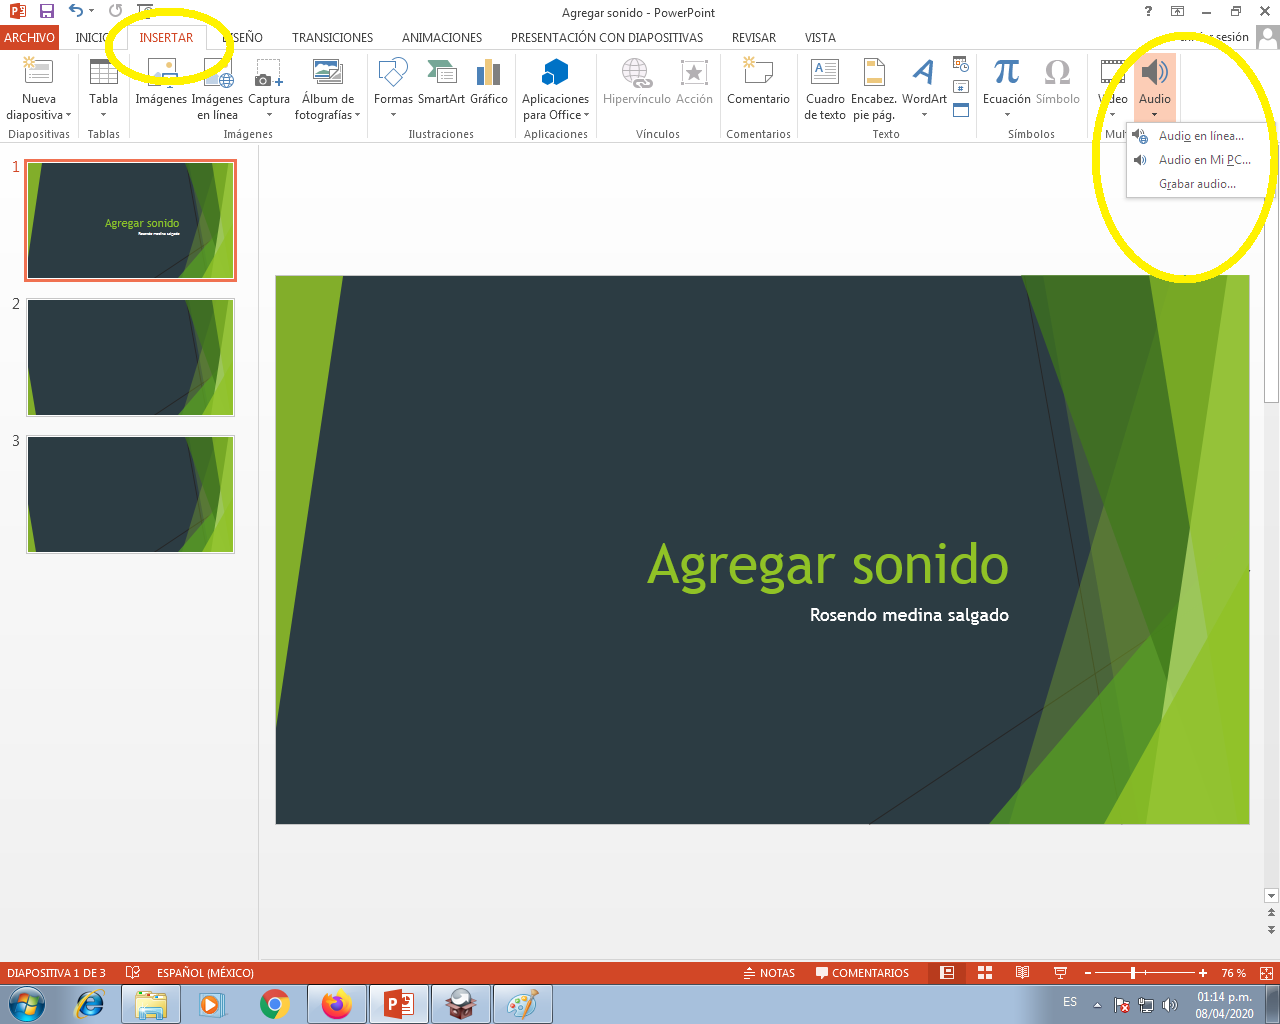This screenshot has height=1024, width=1280.
Task: Insert a Símbolo
Action: [x=1056, y=85]
